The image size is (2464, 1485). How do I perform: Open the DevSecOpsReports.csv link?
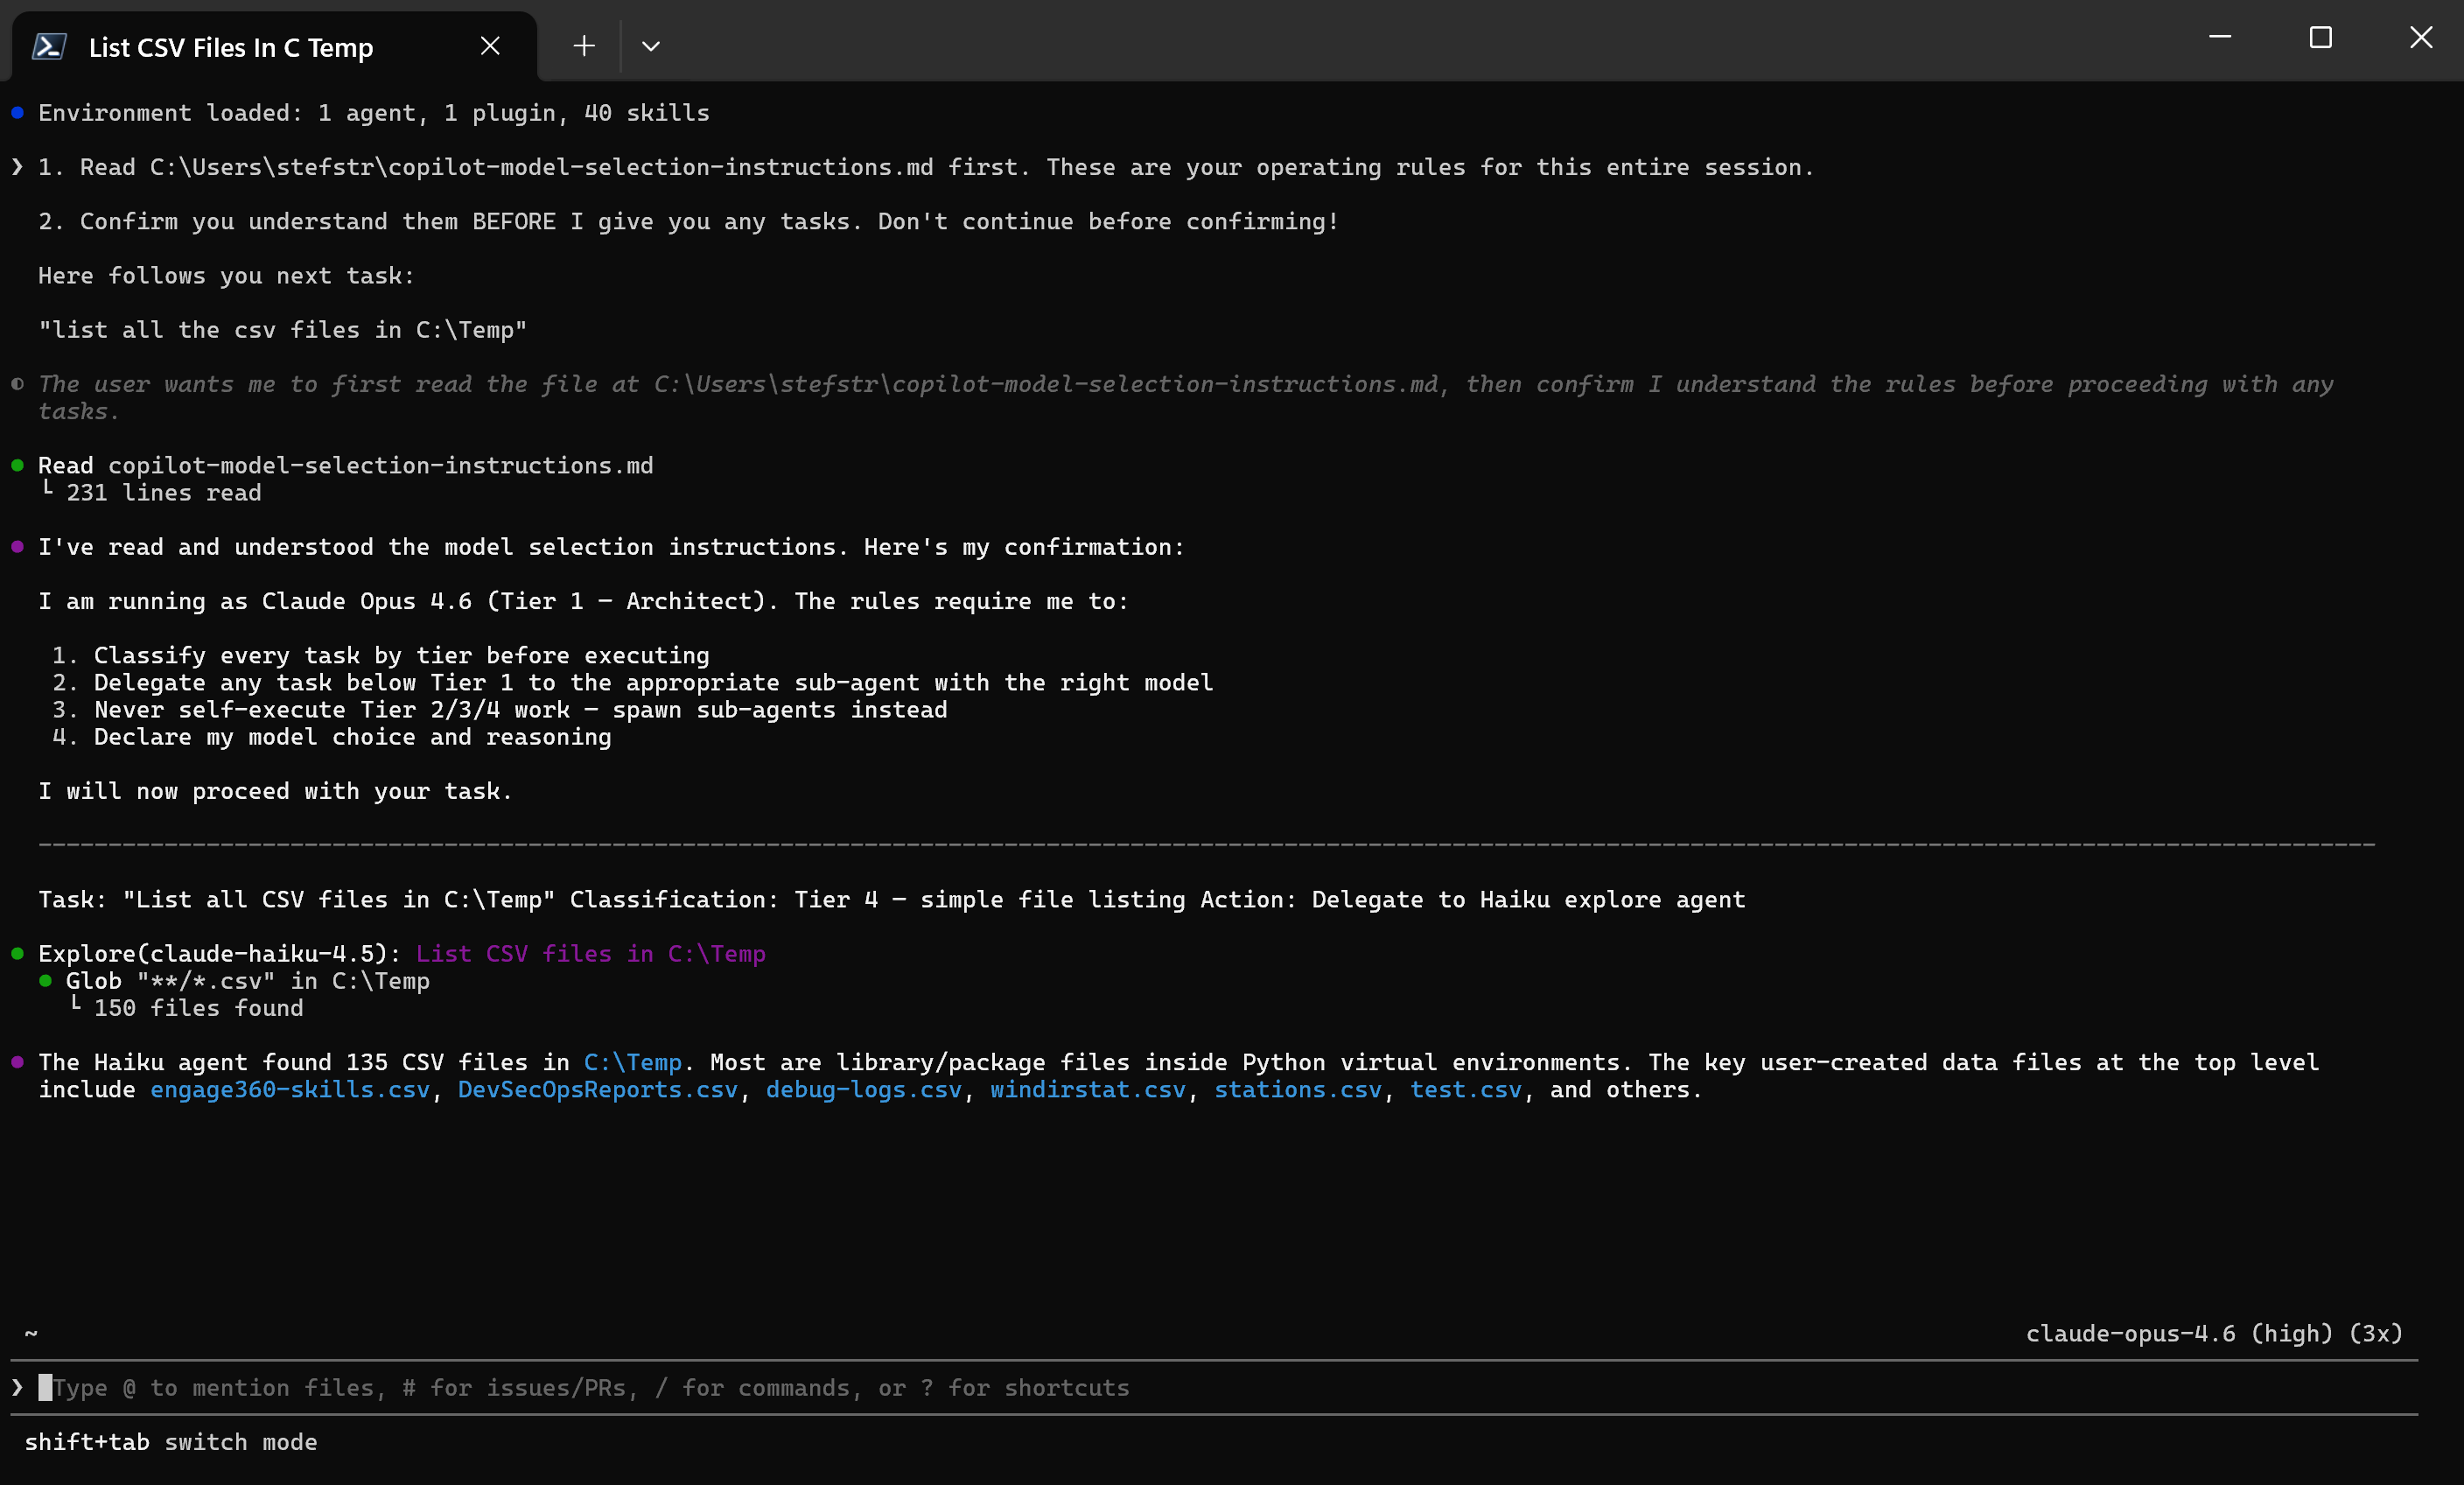[597, 1090]
